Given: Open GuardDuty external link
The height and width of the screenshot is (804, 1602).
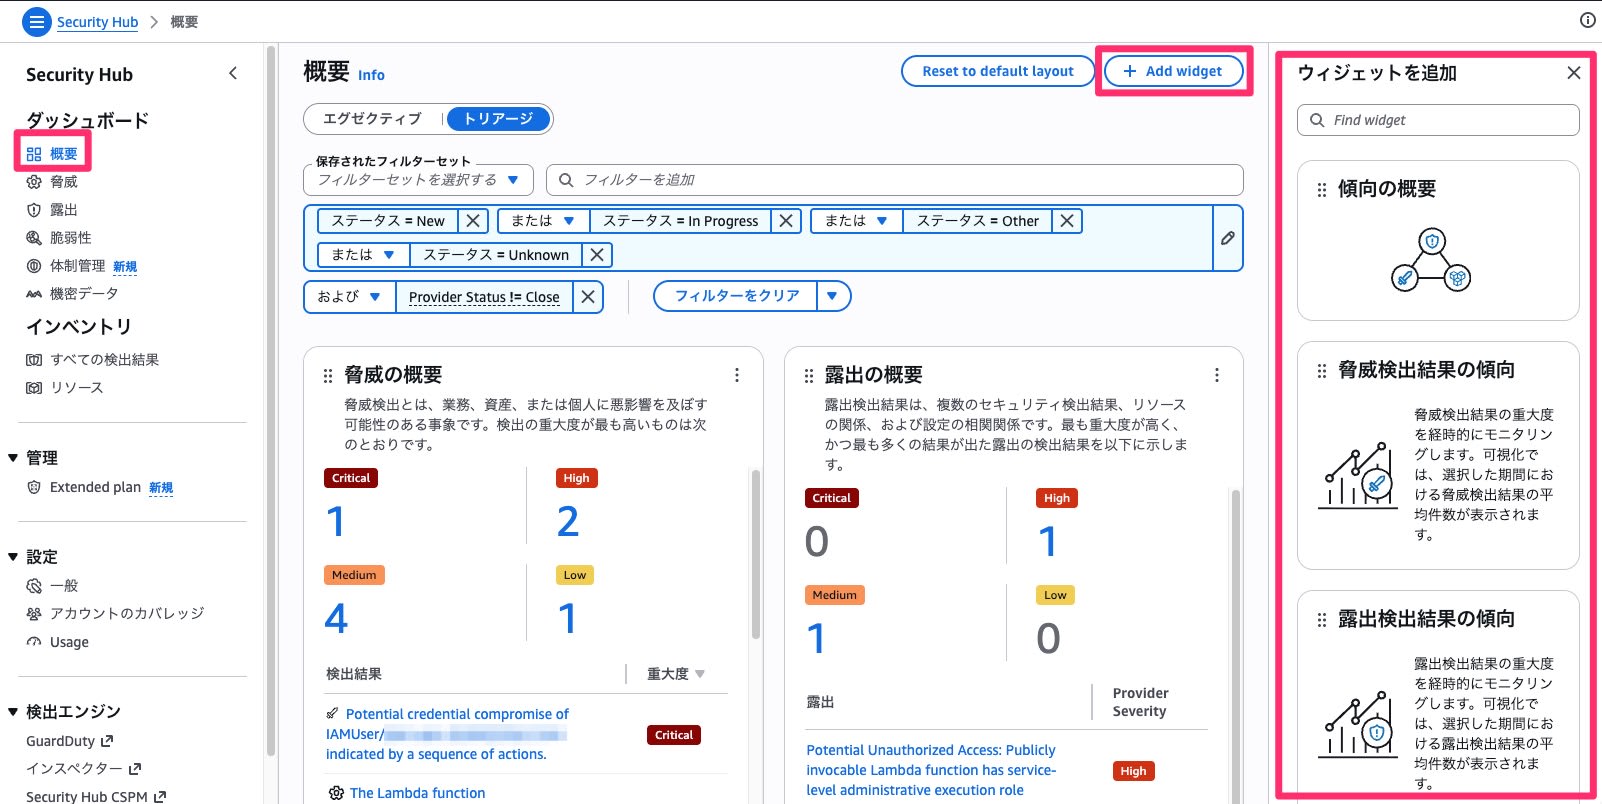Looking at the screenshot, I should (x=70, y=742).
